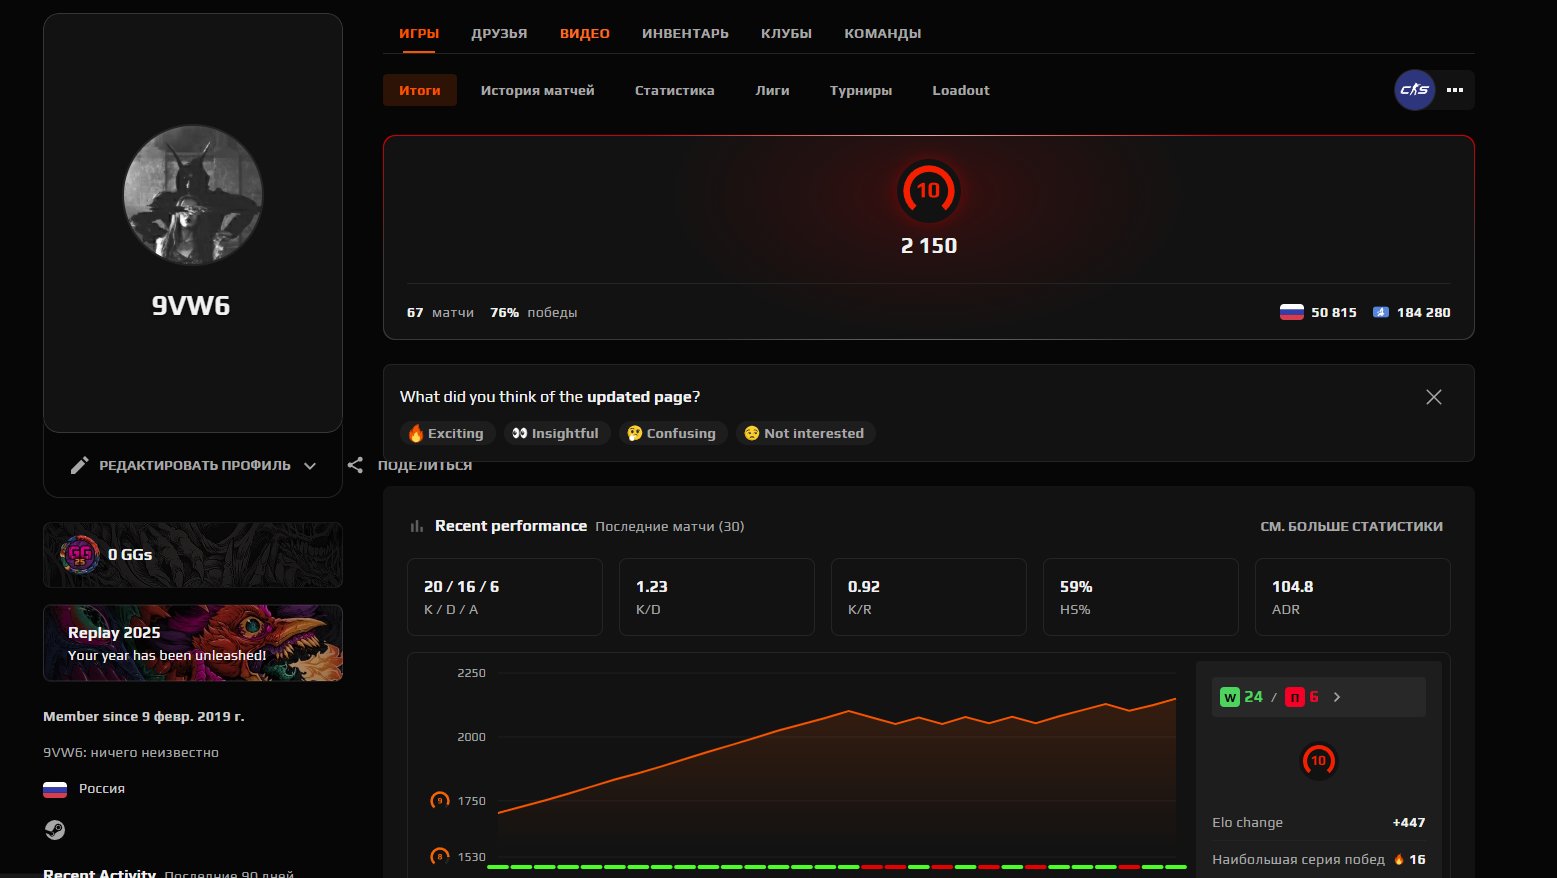Click the СМ. БОЛЬШЕ СТАТИСТИКИ link
Image resolution: width=1557 pixels, height=878 pixels.
pyautogui.click(x=1352, y=526)
